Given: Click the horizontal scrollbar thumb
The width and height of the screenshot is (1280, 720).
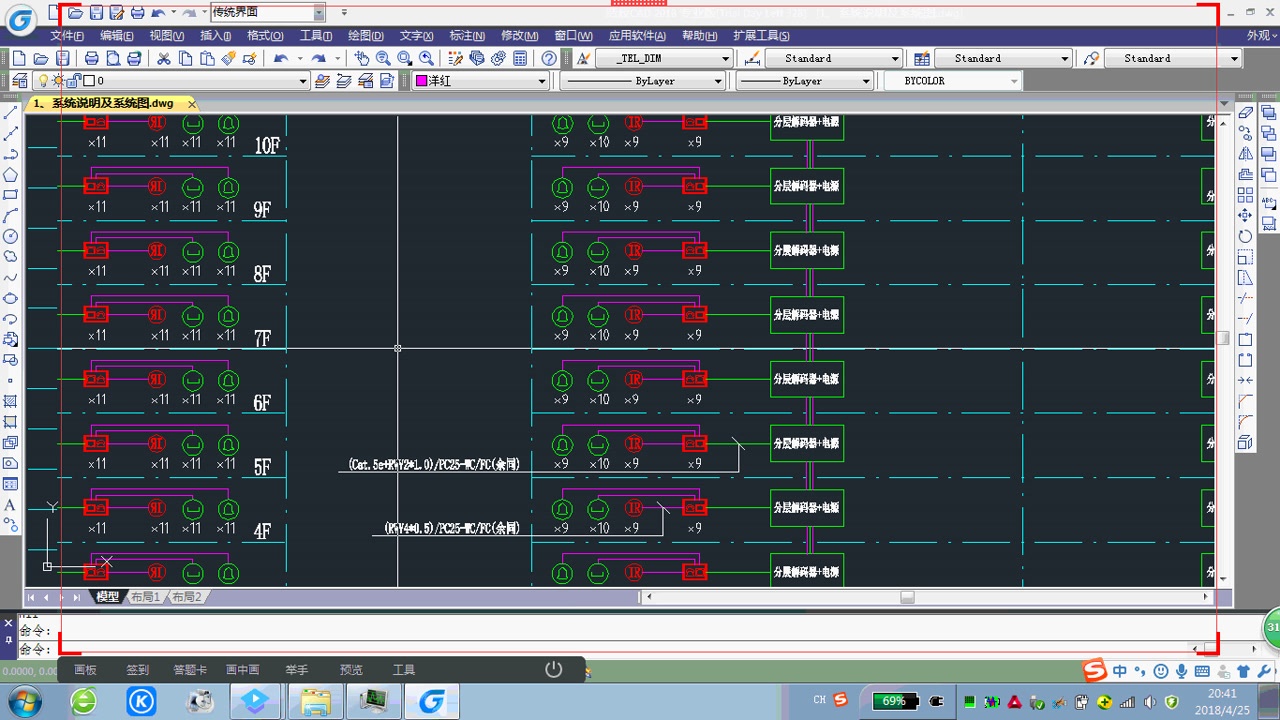Looking at the screenshot, I should pyautogui.click(x=907, y=597).
